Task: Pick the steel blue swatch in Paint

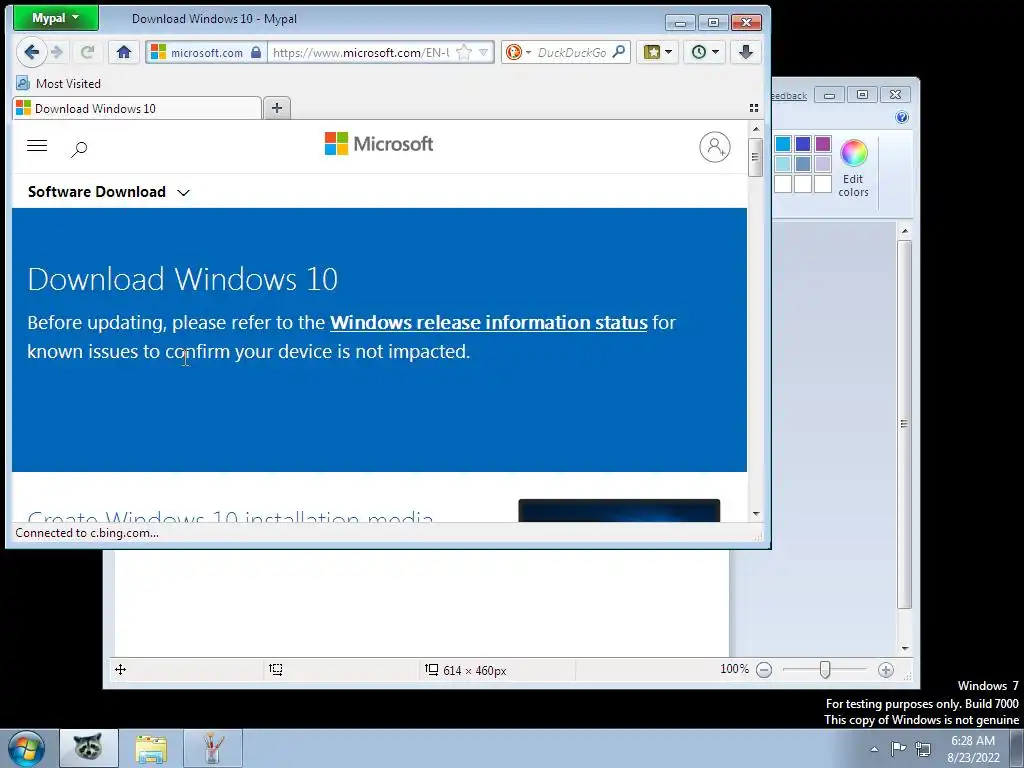Action: (x=803, y=164)
